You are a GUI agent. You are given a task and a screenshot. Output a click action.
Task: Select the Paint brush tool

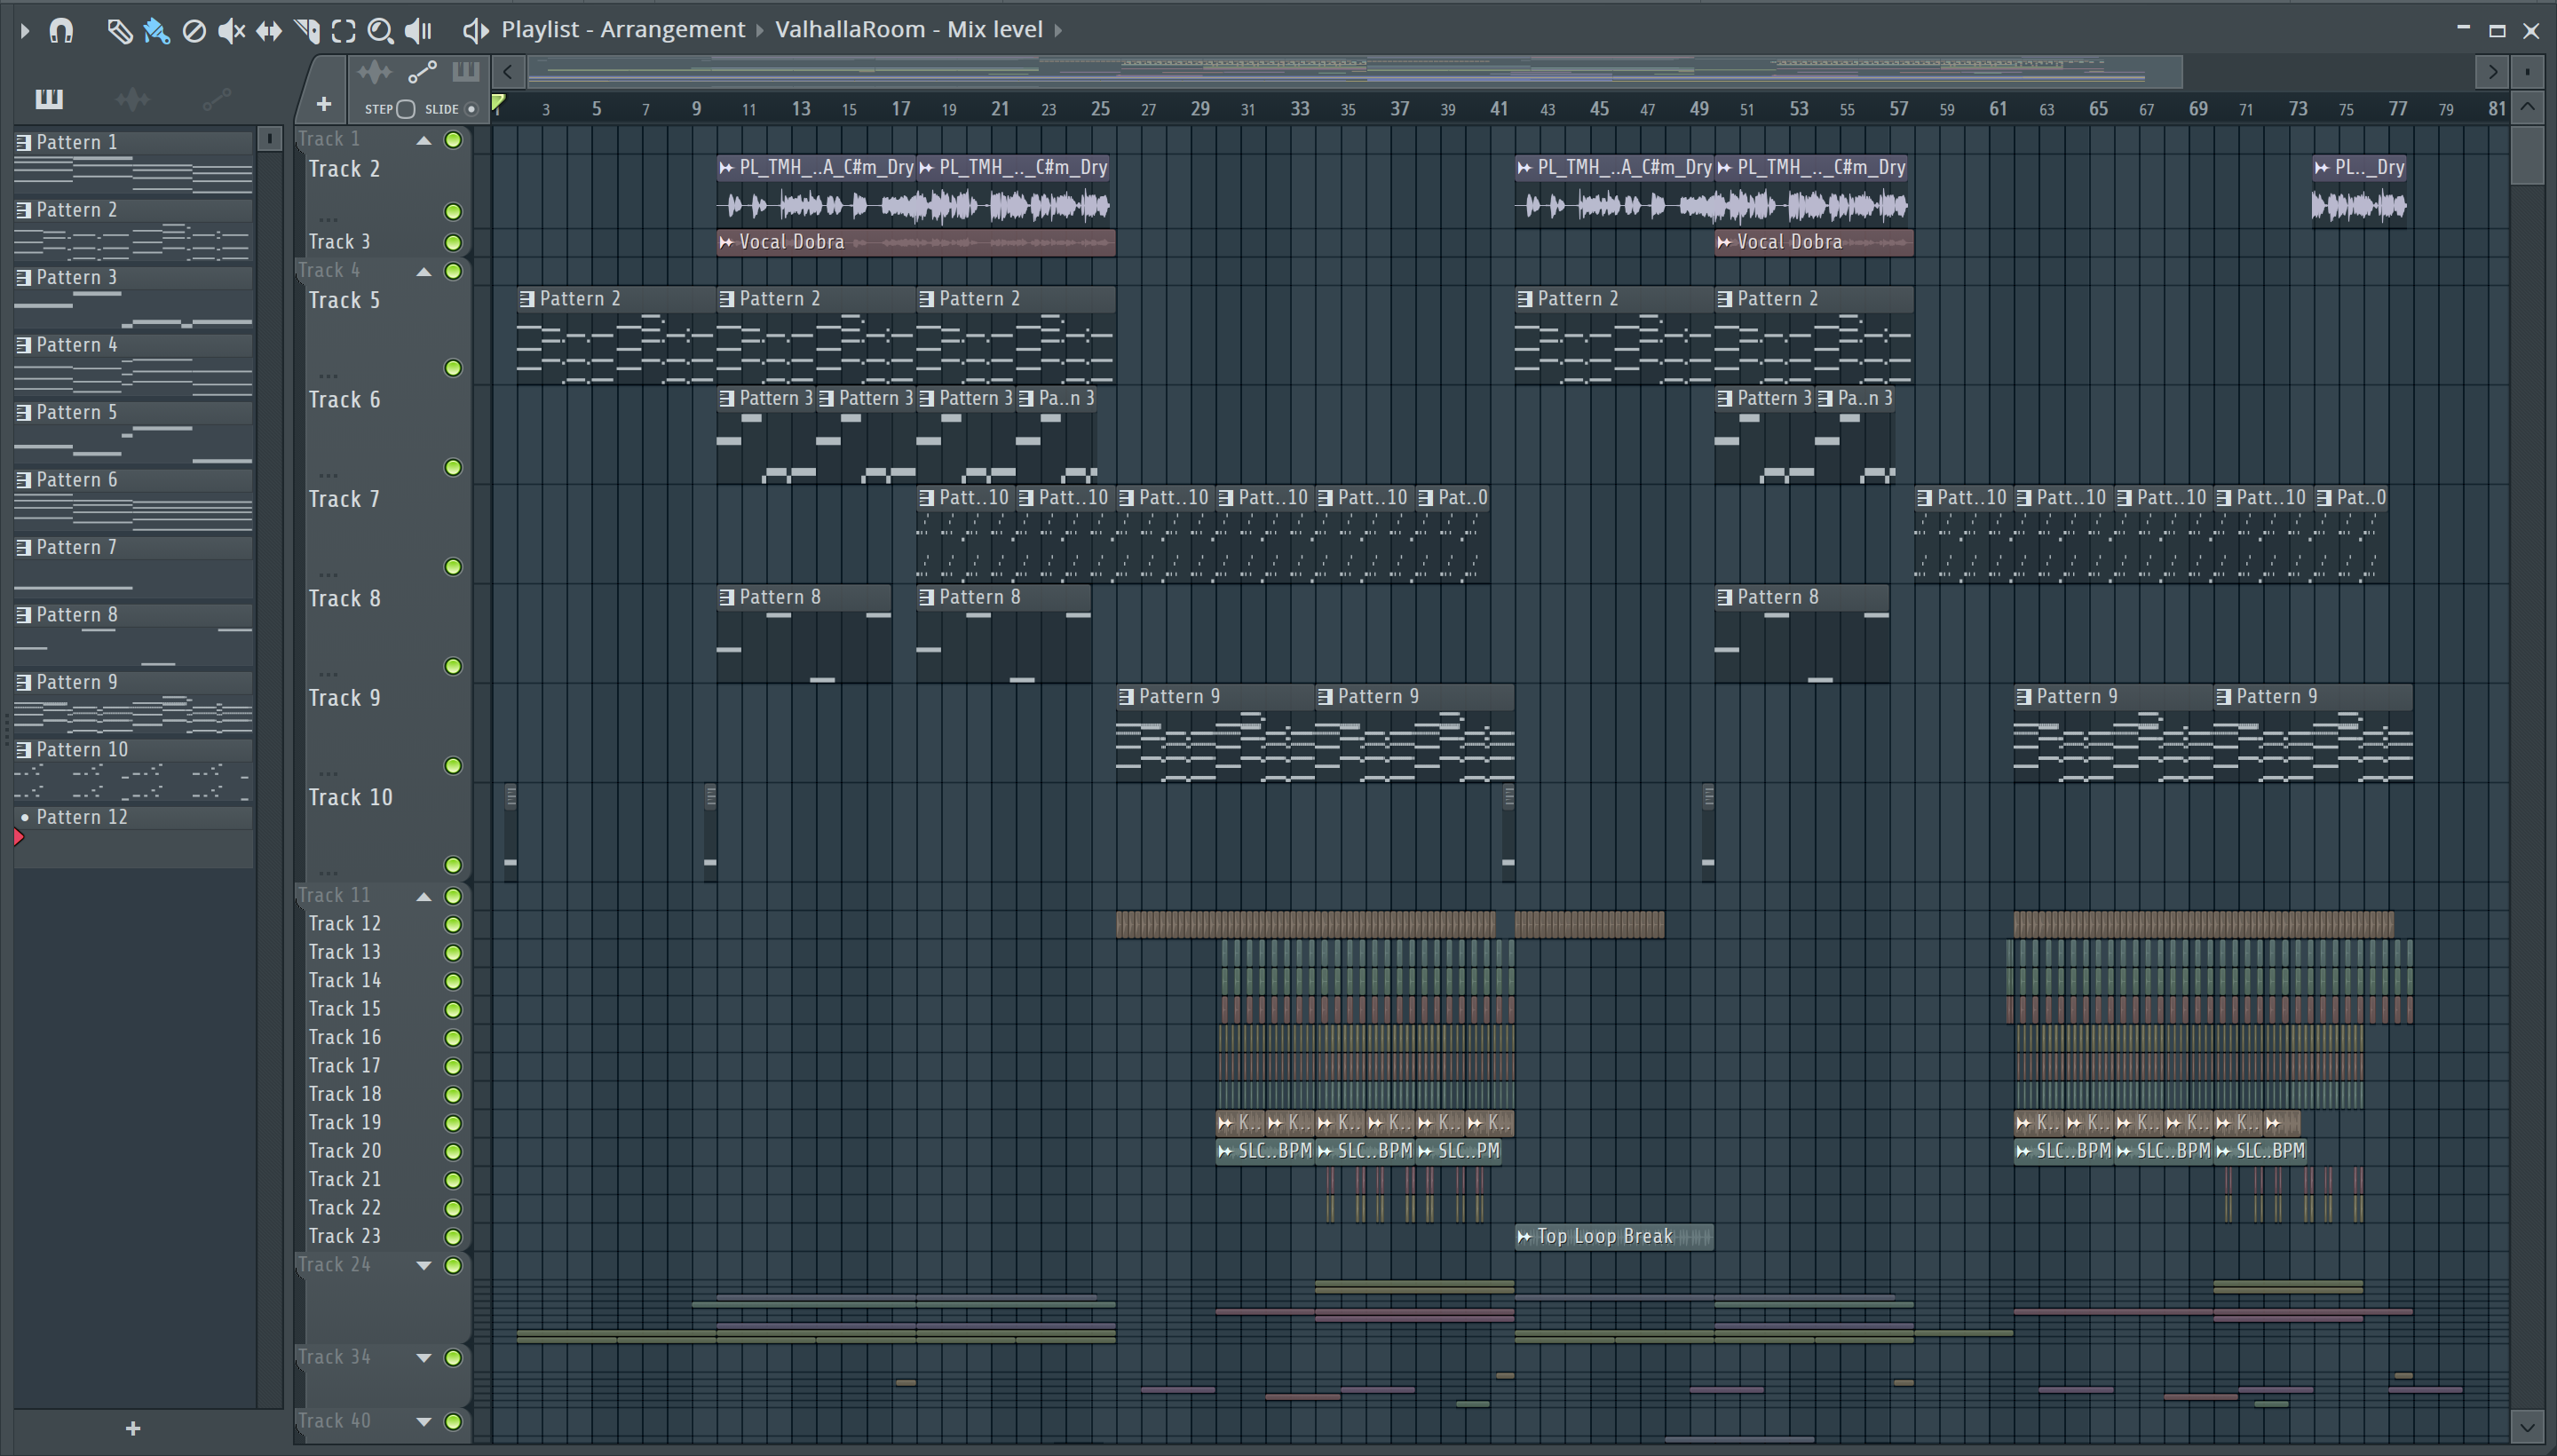point(156,31)
